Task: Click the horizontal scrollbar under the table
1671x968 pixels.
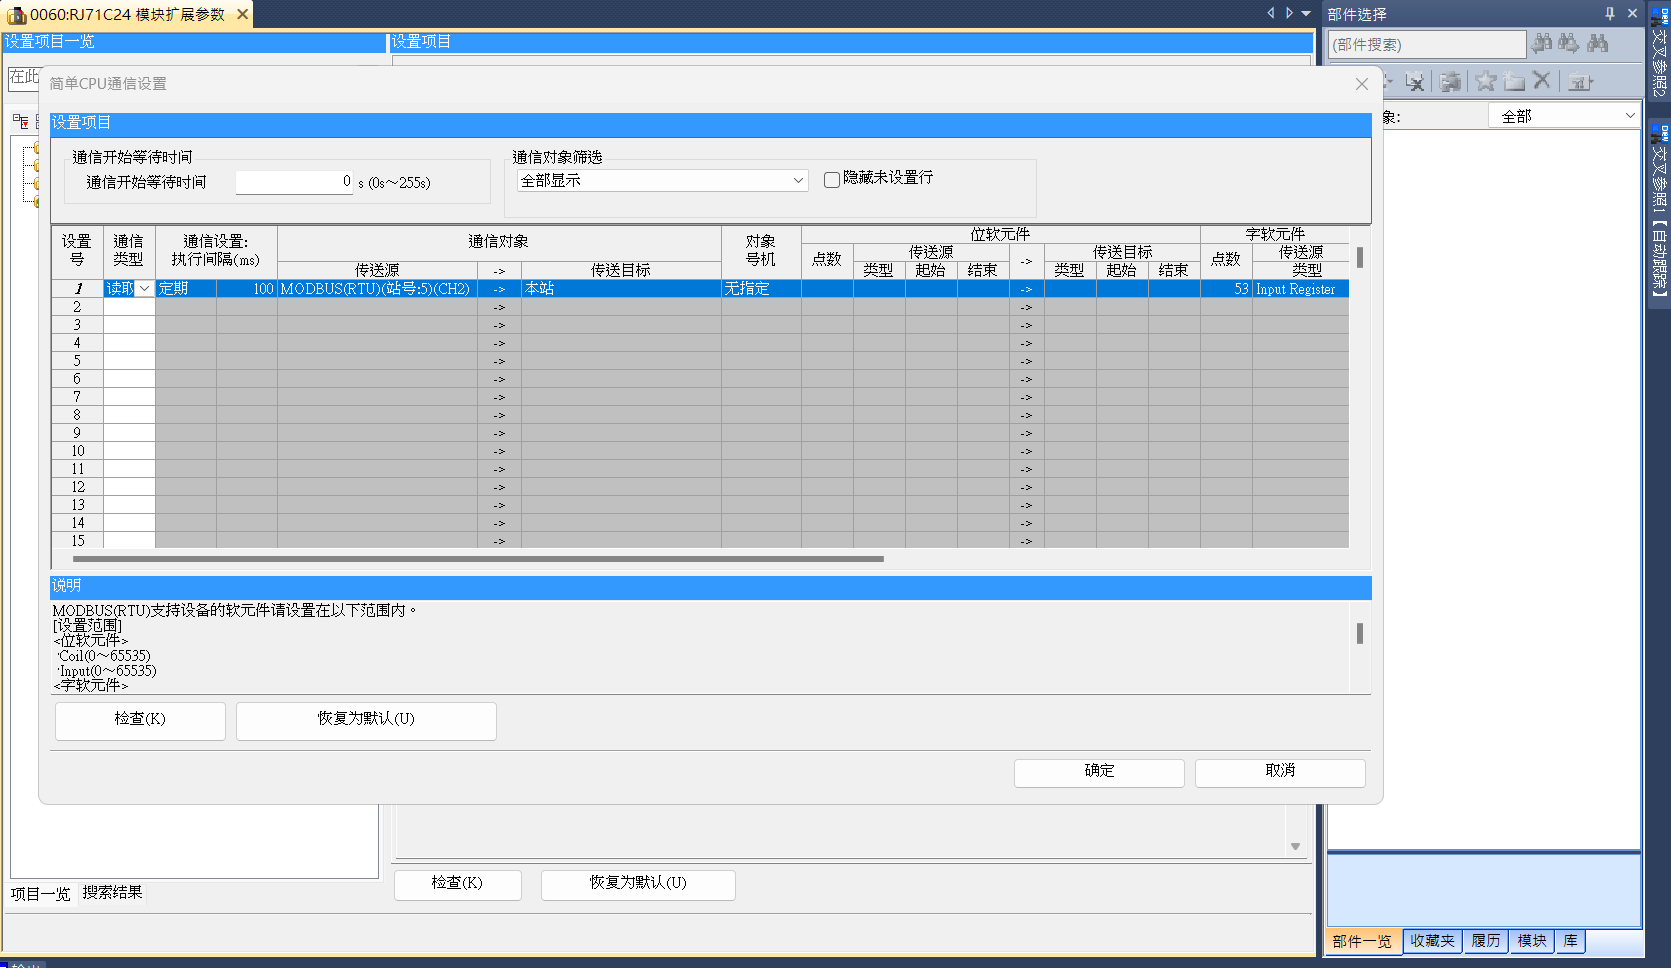Action: coord(478,559)
